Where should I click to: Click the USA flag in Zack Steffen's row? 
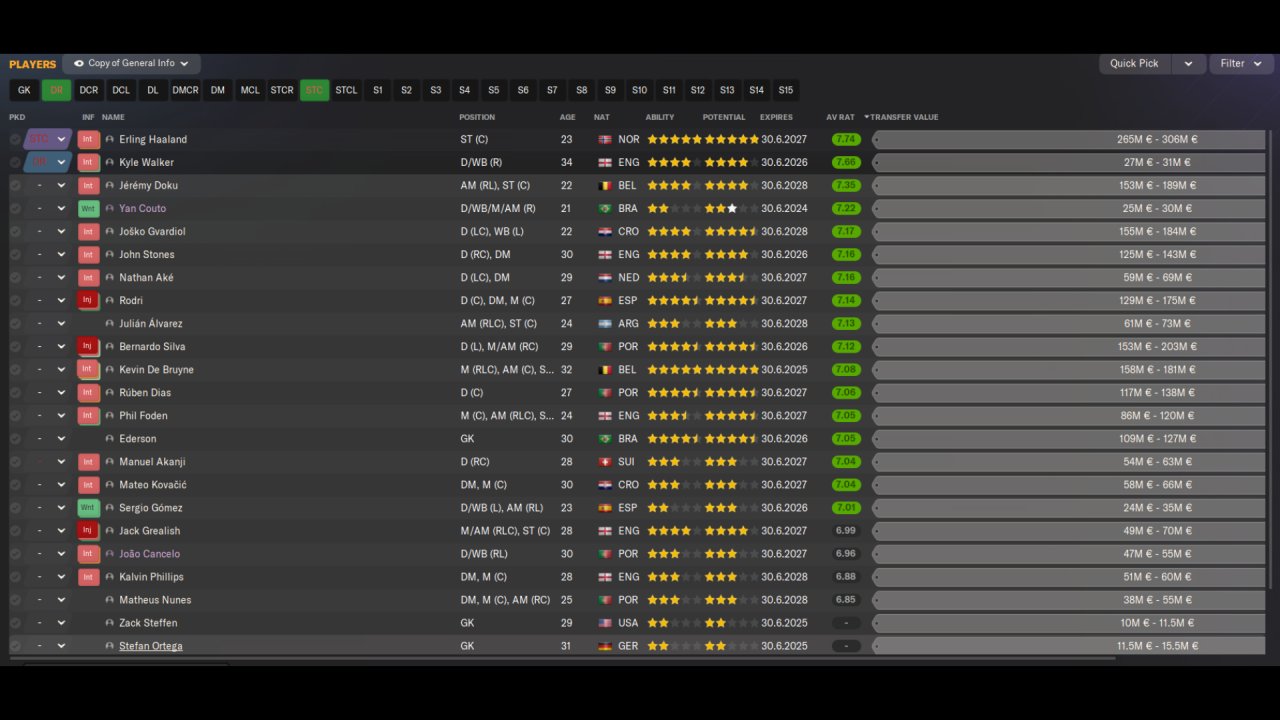tap(604, 623)
